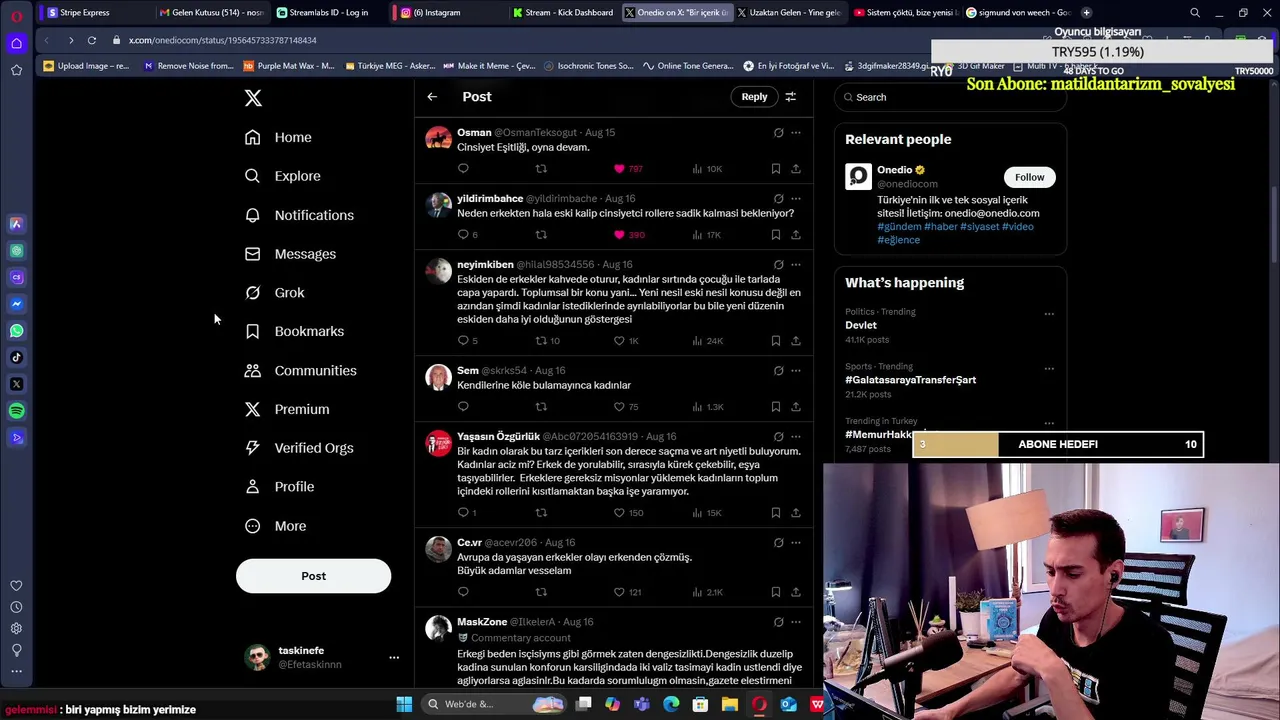Open Windows Start menu

click(x=404, y=704)
